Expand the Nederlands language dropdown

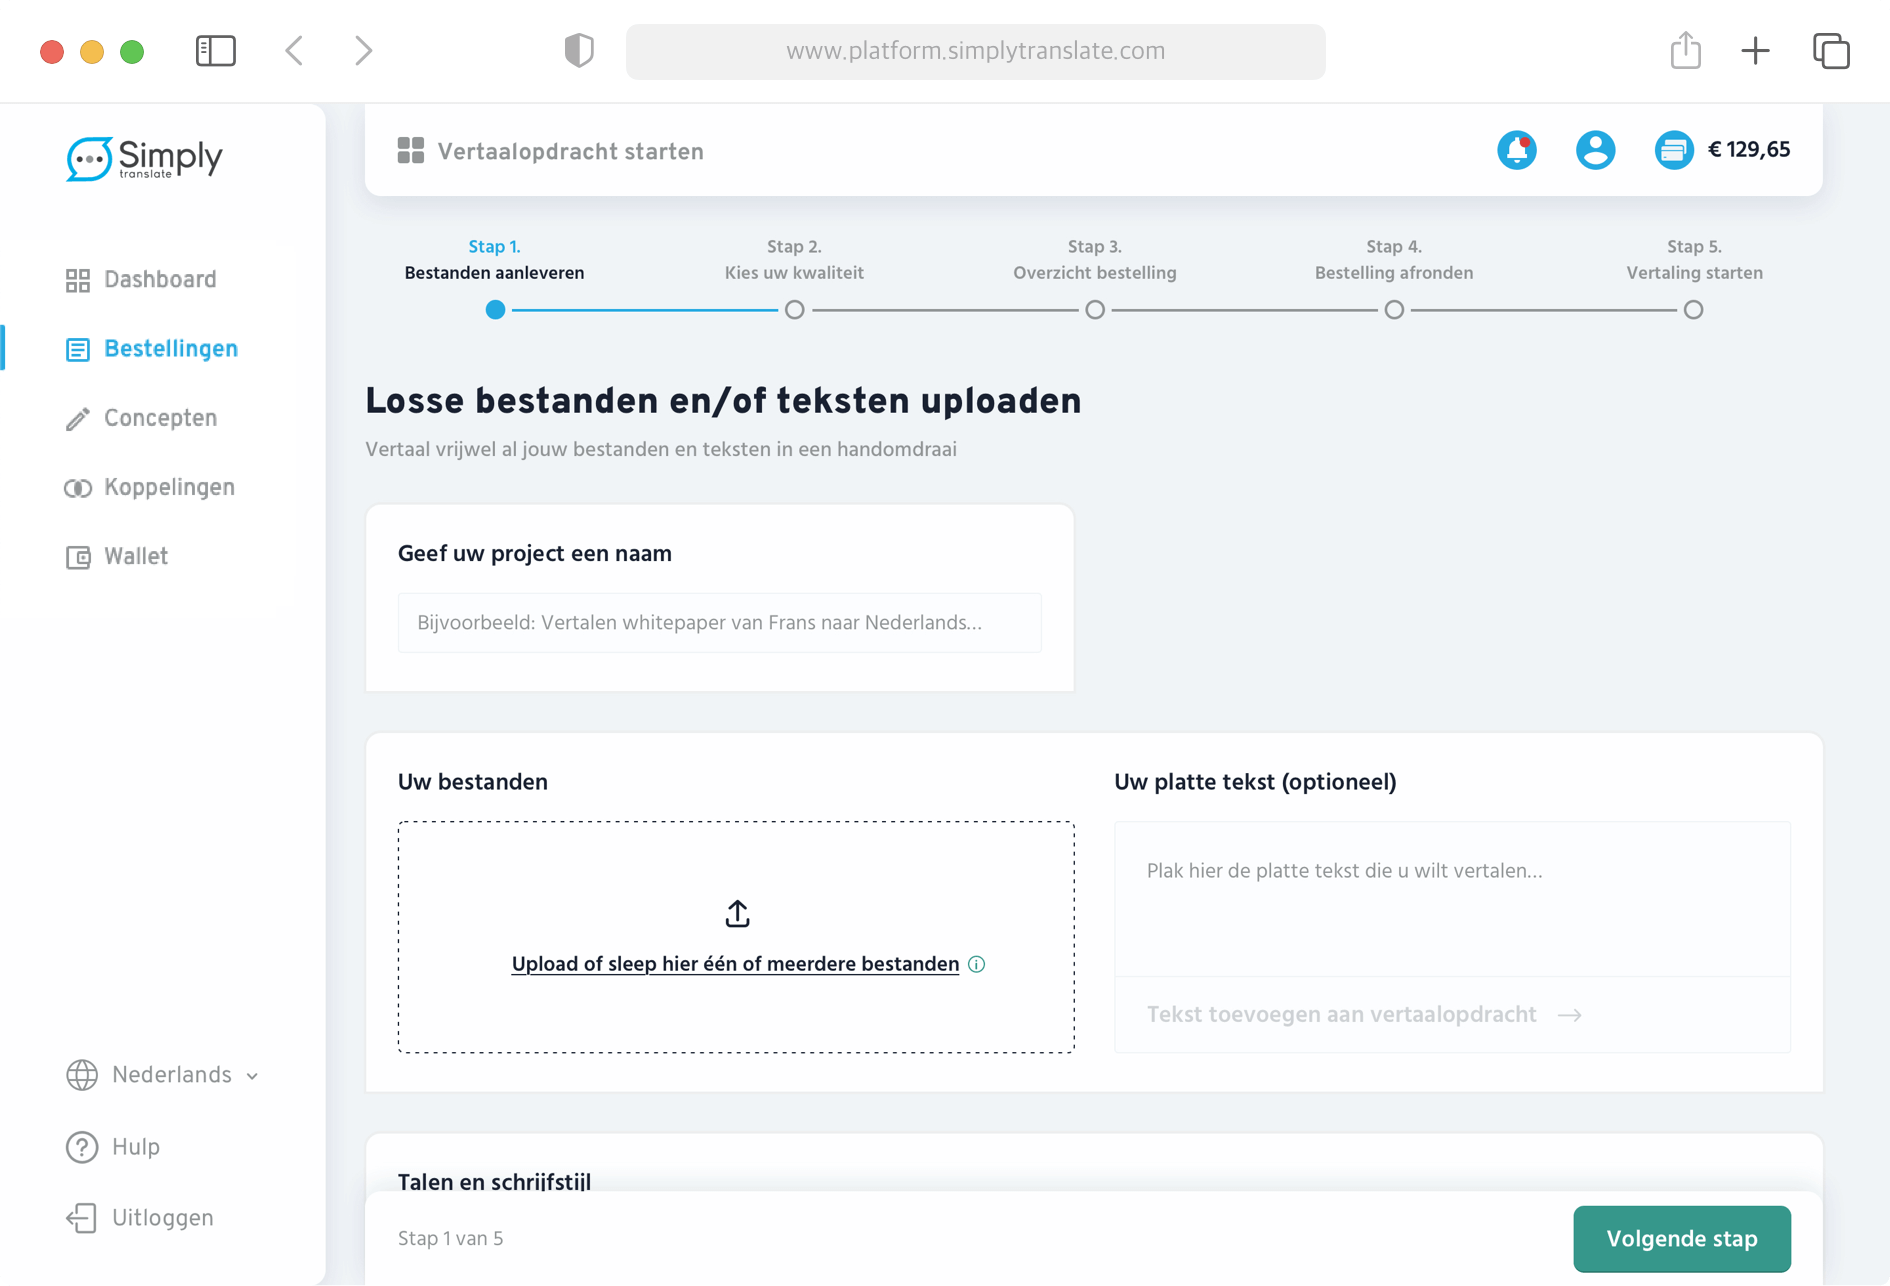pos(252,1076)
